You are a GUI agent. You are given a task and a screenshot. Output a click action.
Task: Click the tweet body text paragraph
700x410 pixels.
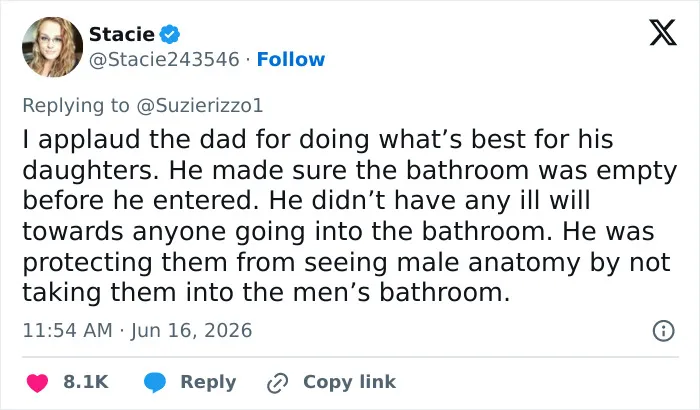click(350, 216)
